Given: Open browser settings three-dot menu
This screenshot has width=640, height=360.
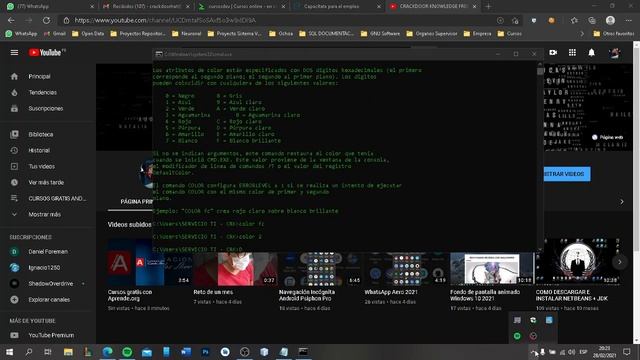Looking at the screenshot, I should [x=628, y=20].
